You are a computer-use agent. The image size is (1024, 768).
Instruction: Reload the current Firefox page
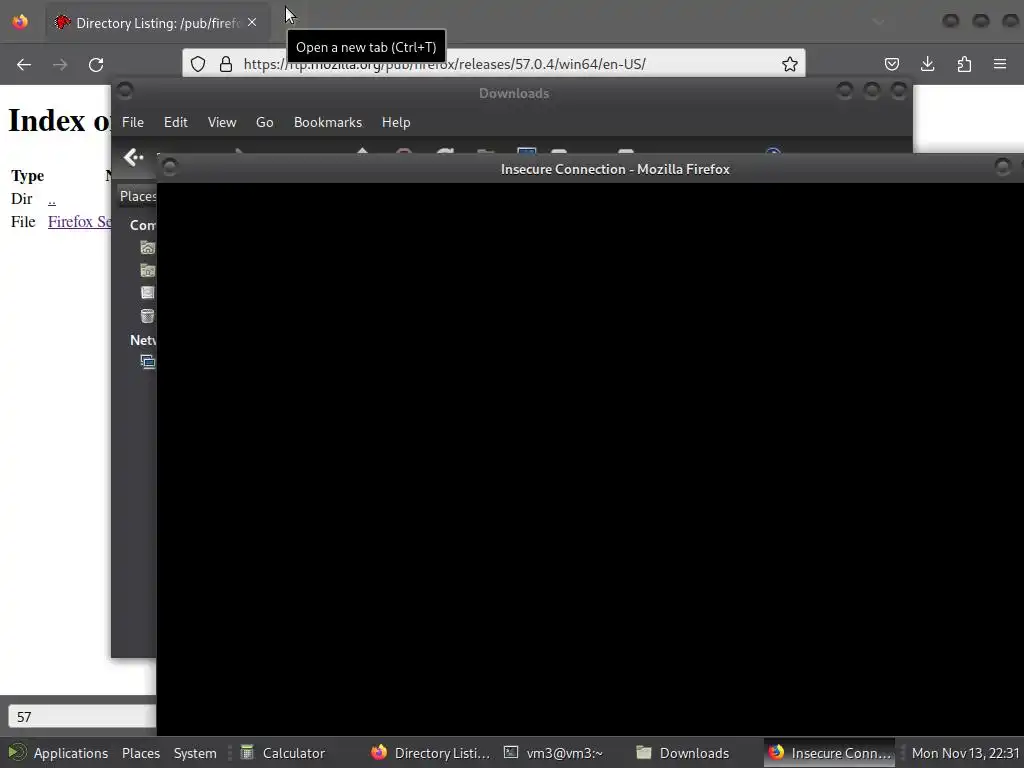tap(96, 64)
